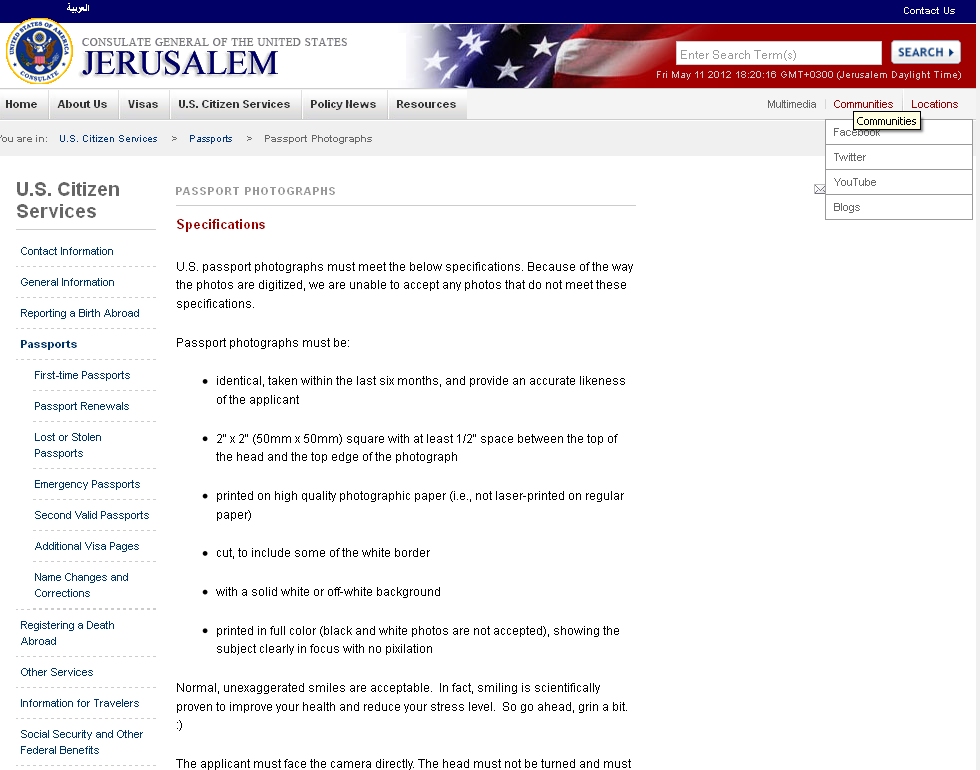Screen dimensions: 980x770
Task: Select Twitter from the Communities dropdown
Action: pyautogui.click(x=850, y=157)
